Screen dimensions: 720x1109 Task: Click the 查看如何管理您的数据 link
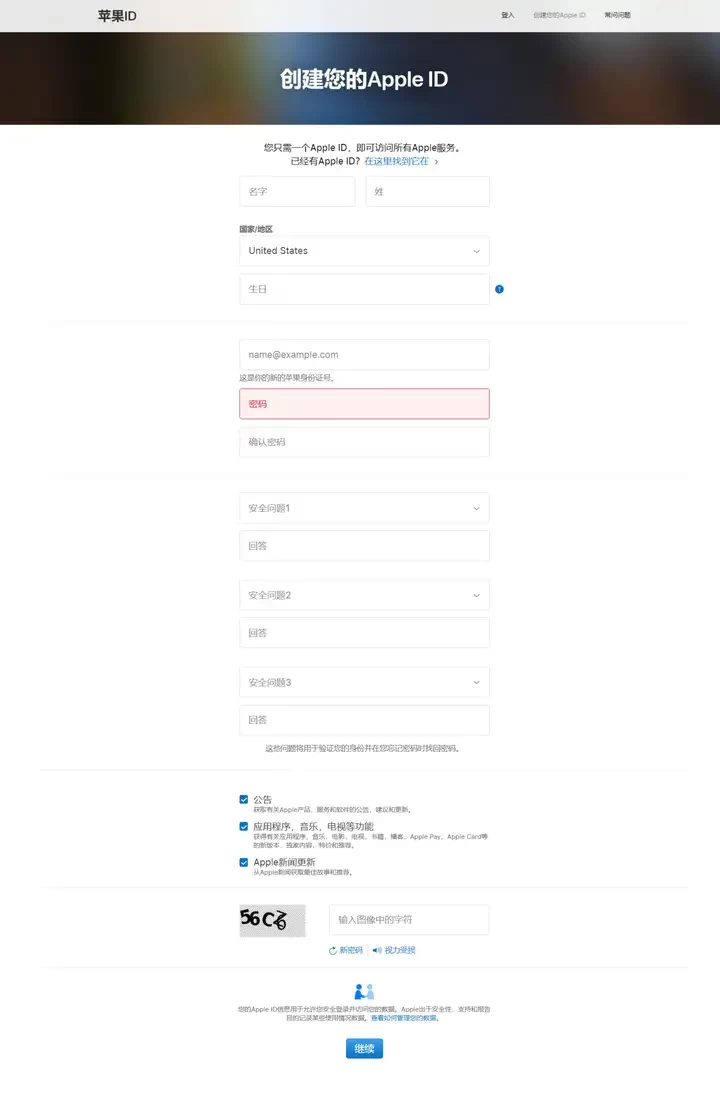pyautogui.click(x=405, y=1018)
